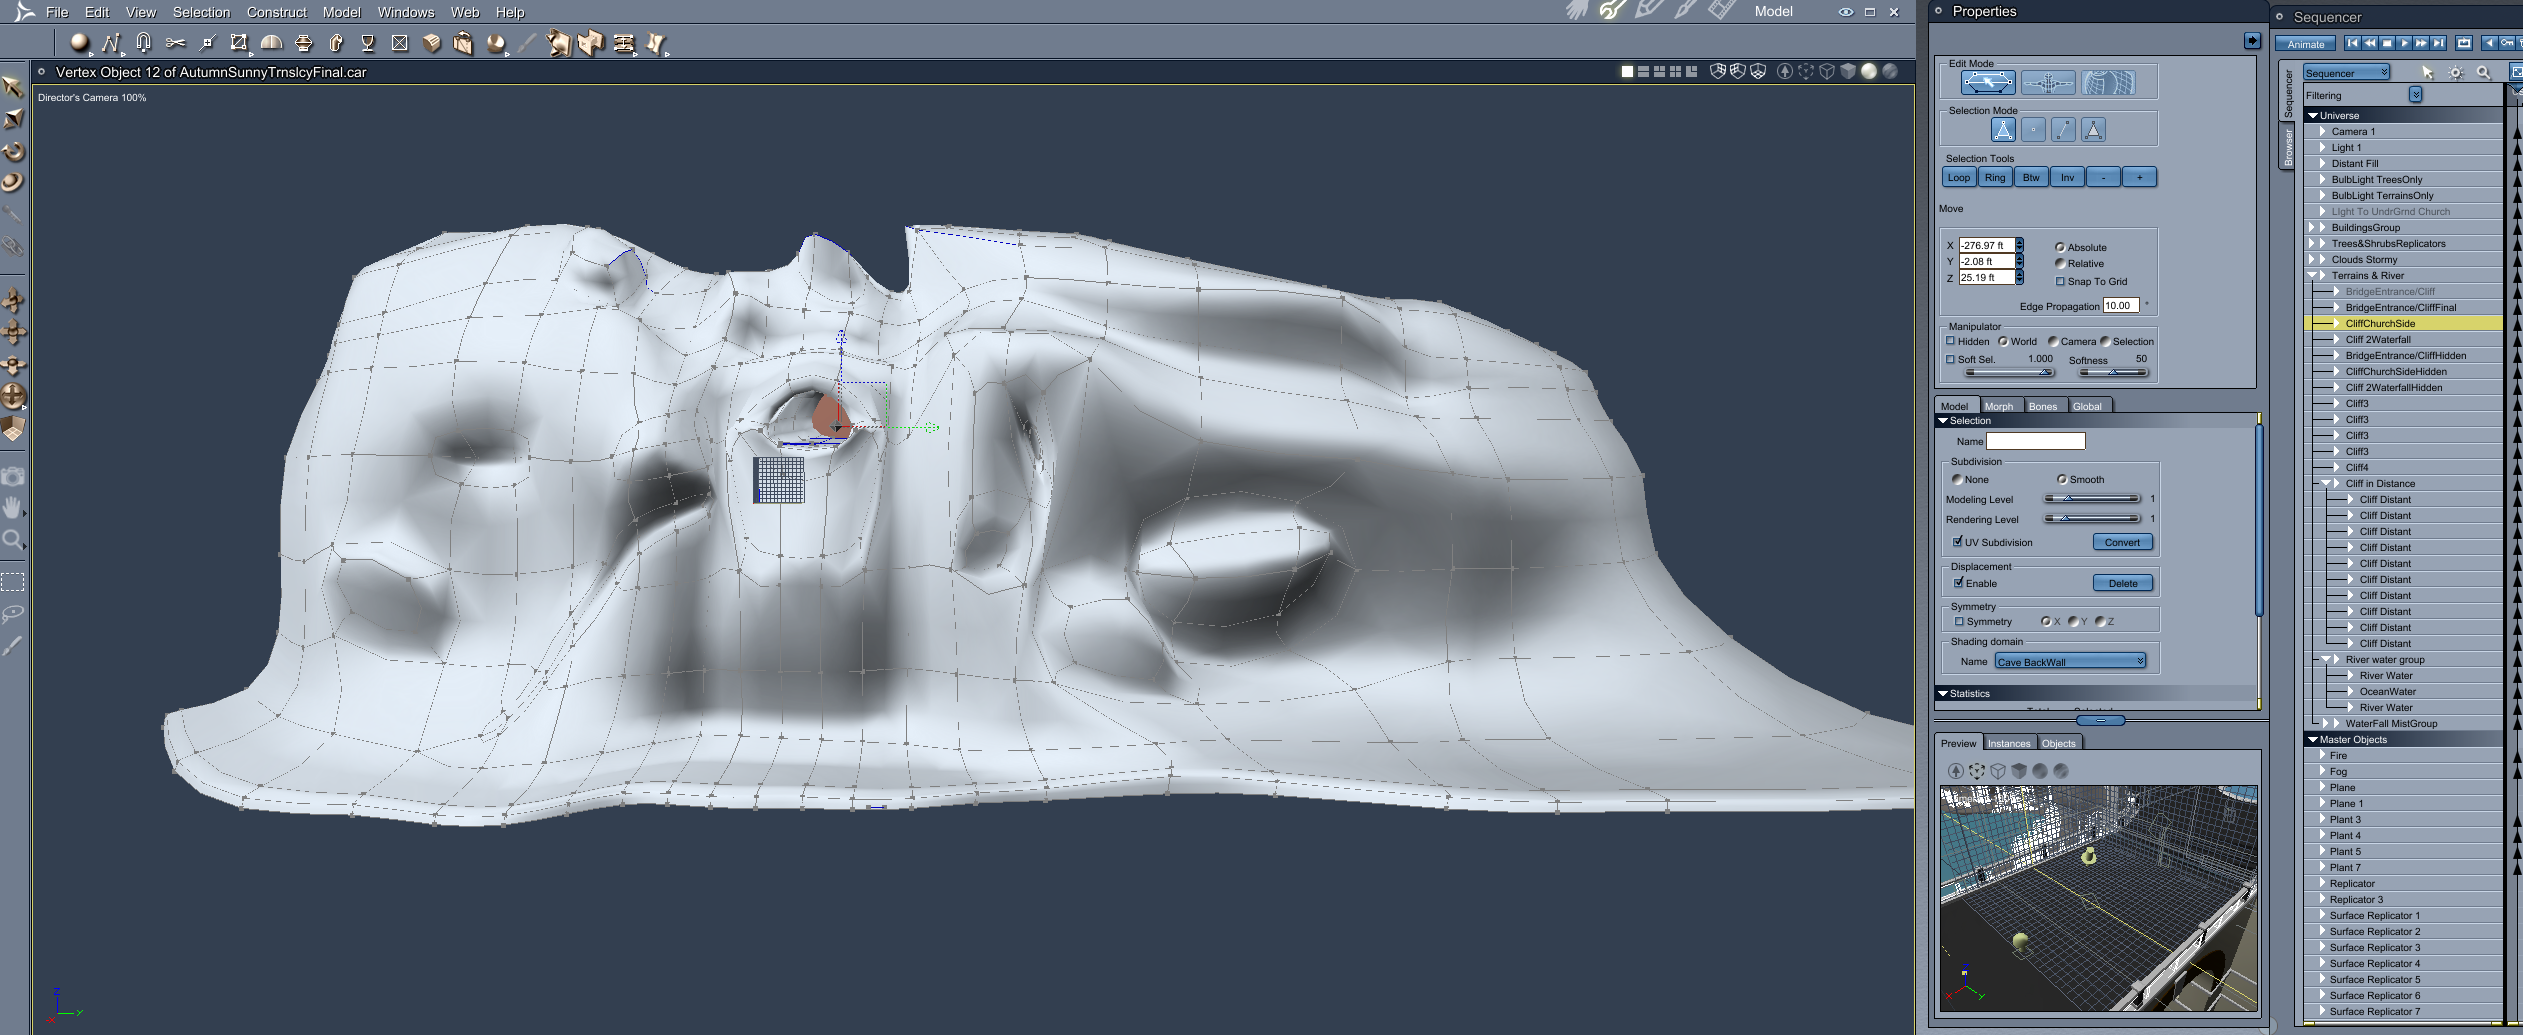Image resolution: width=2523 pixels, height=1035 pixels.
Task: Activate the skeleton bones edit mode
Action: point(2048,83)
